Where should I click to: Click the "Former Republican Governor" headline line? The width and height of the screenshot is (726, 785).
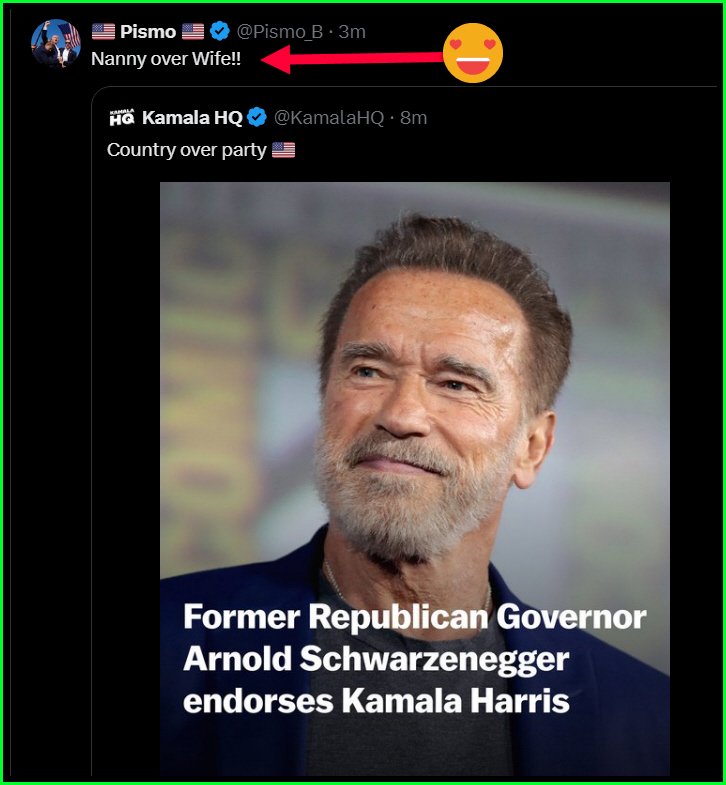tap(414, 617)
